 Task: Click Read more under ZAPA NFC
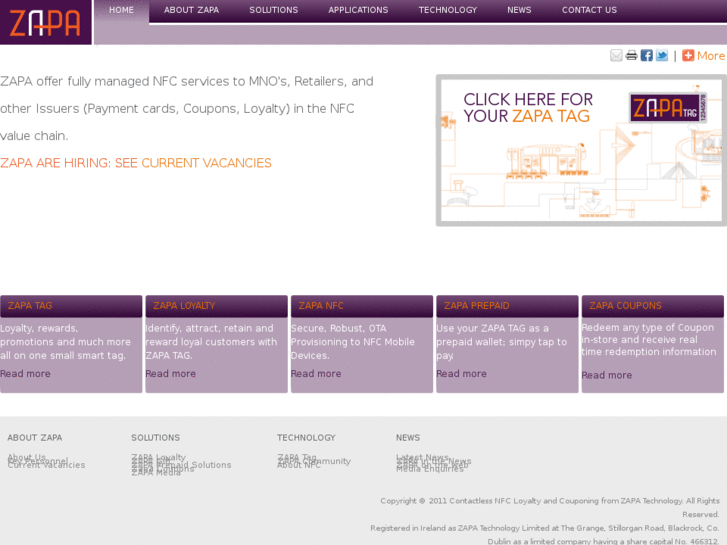(x=316, y=374)
